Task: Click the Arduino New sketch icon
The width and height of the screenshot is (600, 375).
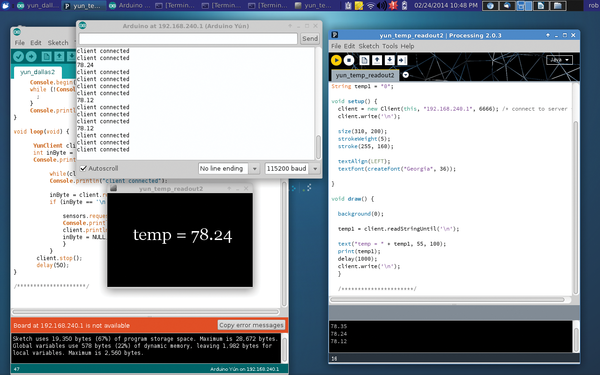Action: 46,56
